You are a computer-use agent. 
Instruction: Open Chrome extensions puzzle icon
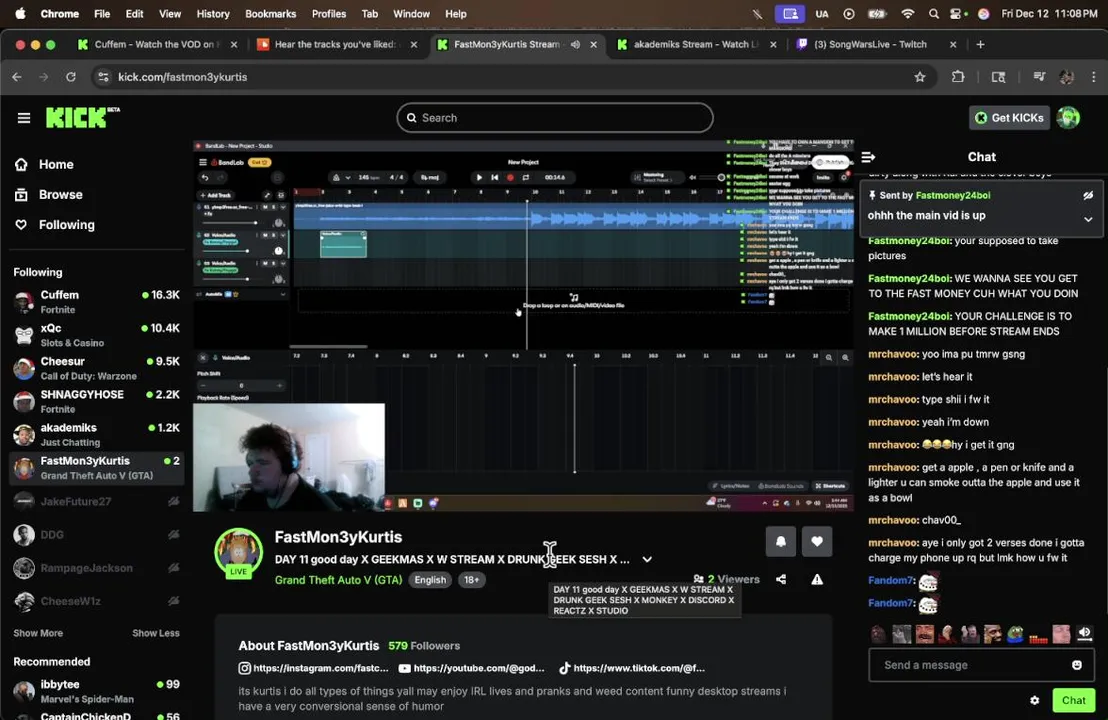(x=957, y=77)
